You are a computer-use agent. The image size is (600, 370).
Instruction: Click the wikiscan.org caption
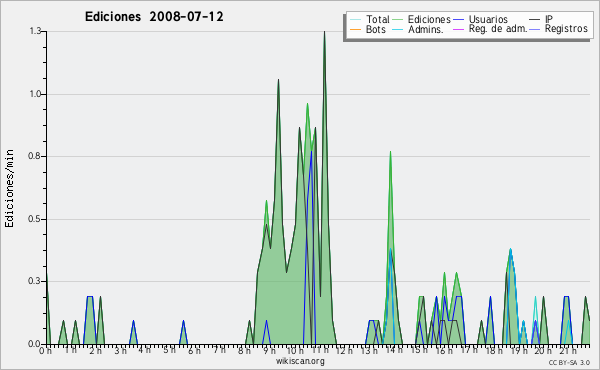(x=300, y=361)
